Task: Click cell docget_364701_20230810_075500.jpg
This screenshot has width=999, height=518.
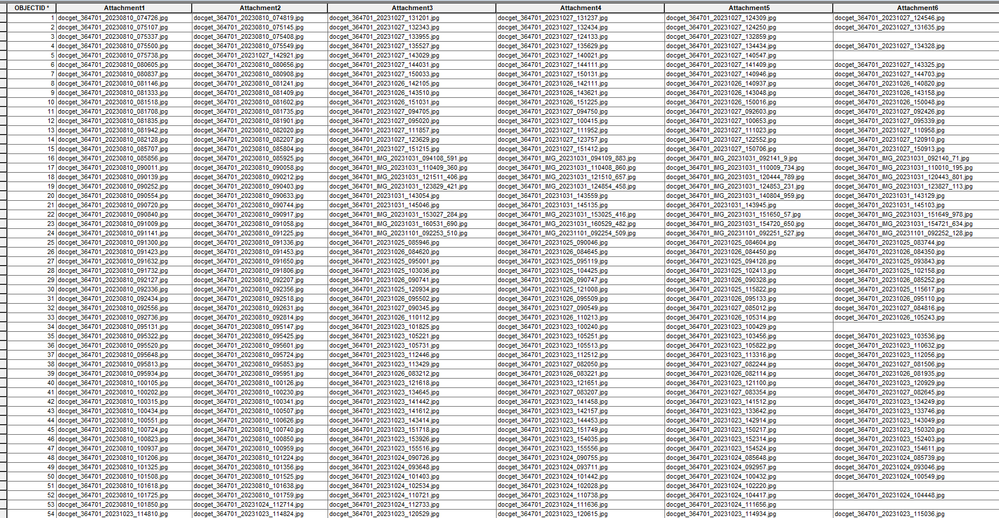Action: (124, 46)
